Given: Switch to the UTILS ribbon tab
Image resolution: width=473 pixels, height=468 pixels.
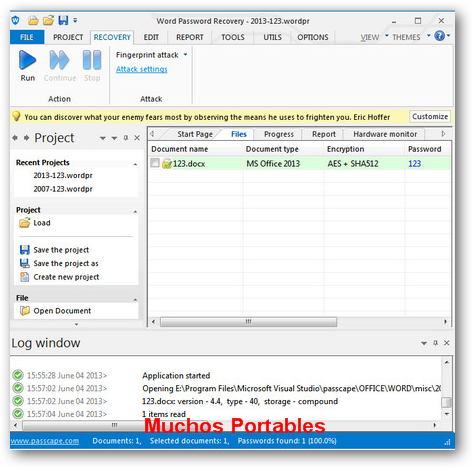Looking at the screenshot, I should 272,37.
